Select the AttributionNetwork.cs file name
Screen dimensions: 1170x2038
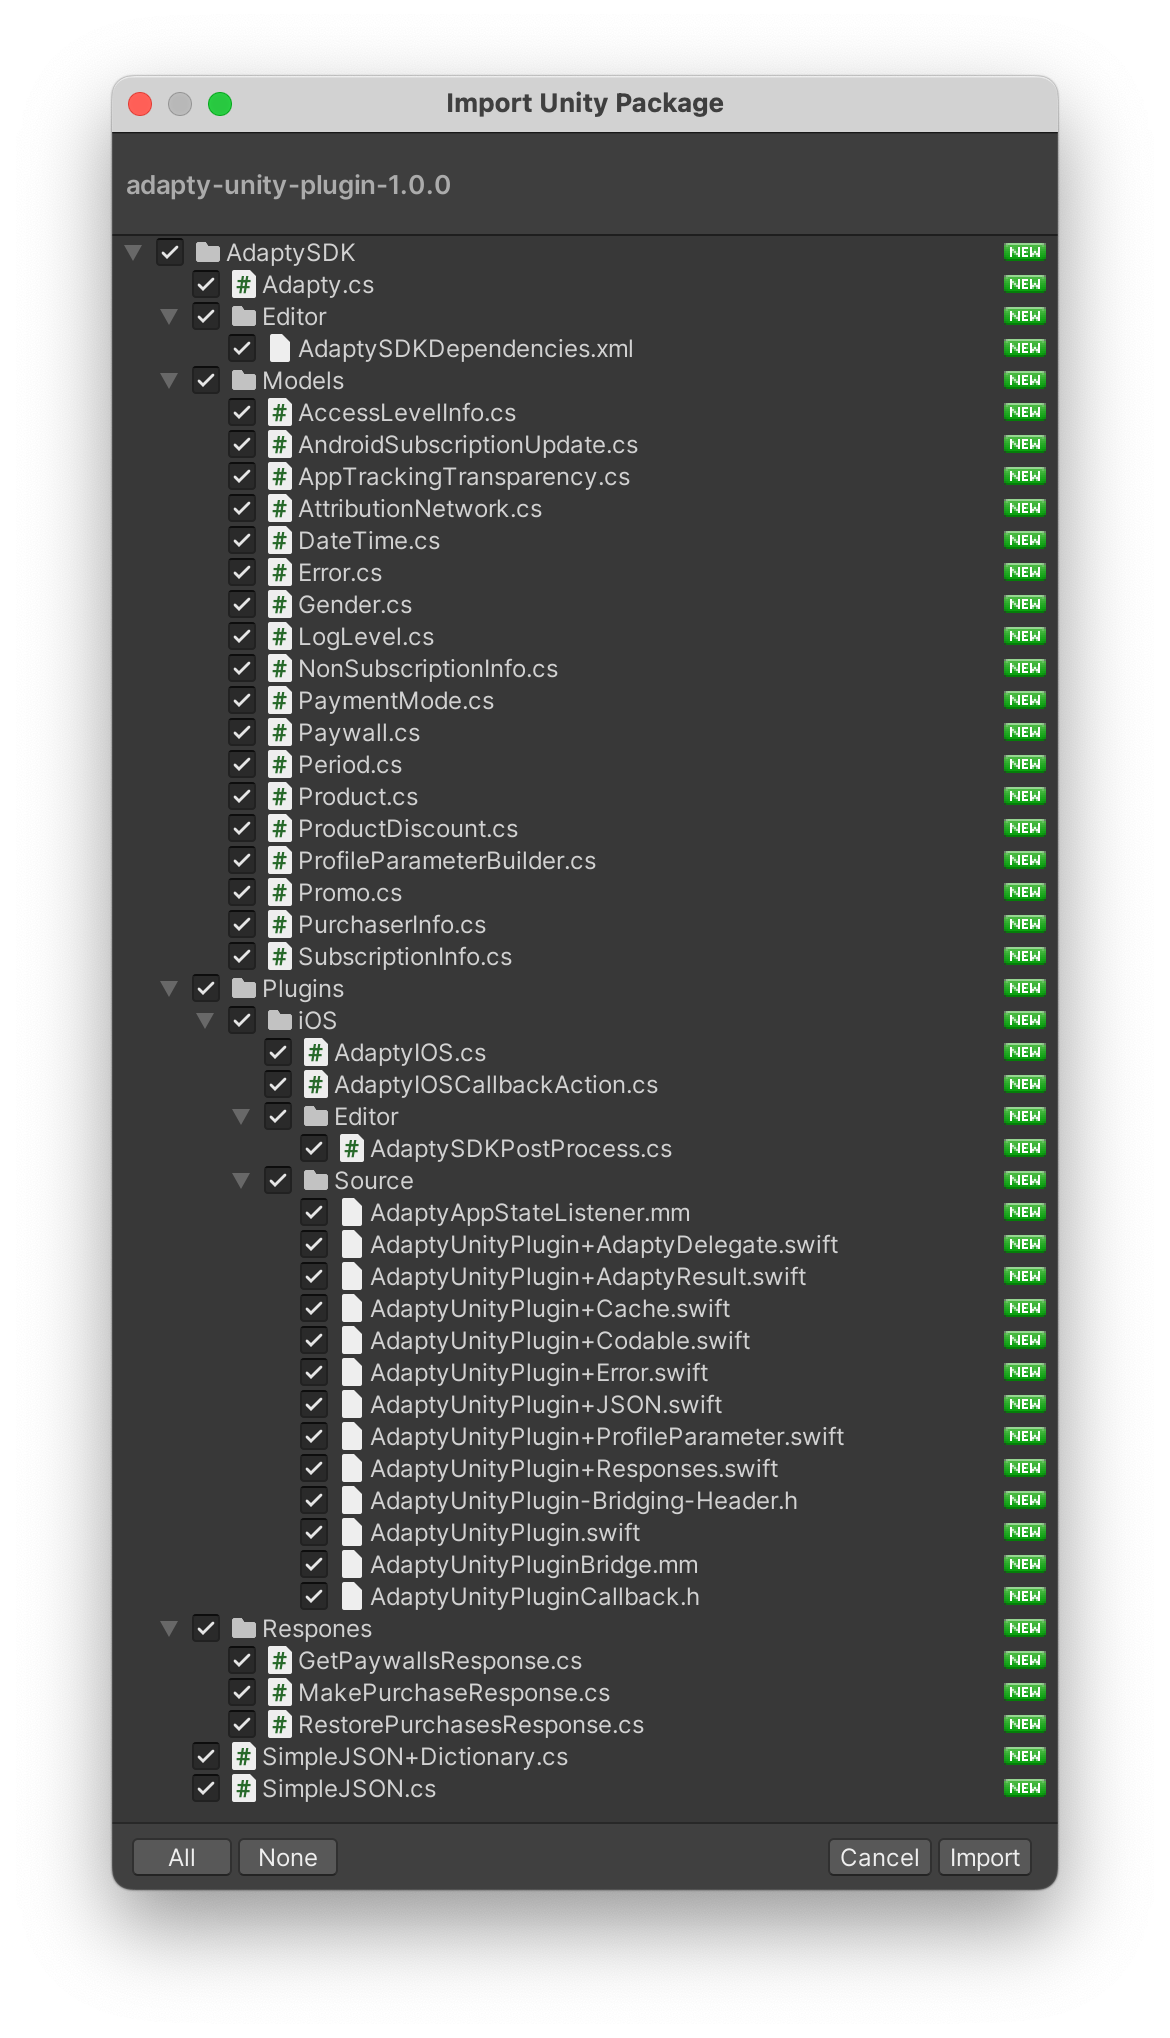click(x=420, y=508)
